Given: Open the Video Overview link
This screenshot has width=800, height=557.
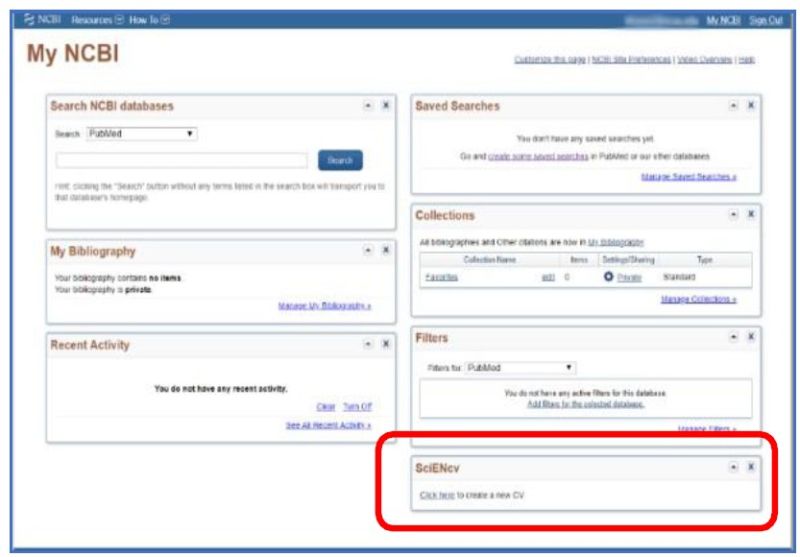Looking at the screenshot, I should pos(704,60).
